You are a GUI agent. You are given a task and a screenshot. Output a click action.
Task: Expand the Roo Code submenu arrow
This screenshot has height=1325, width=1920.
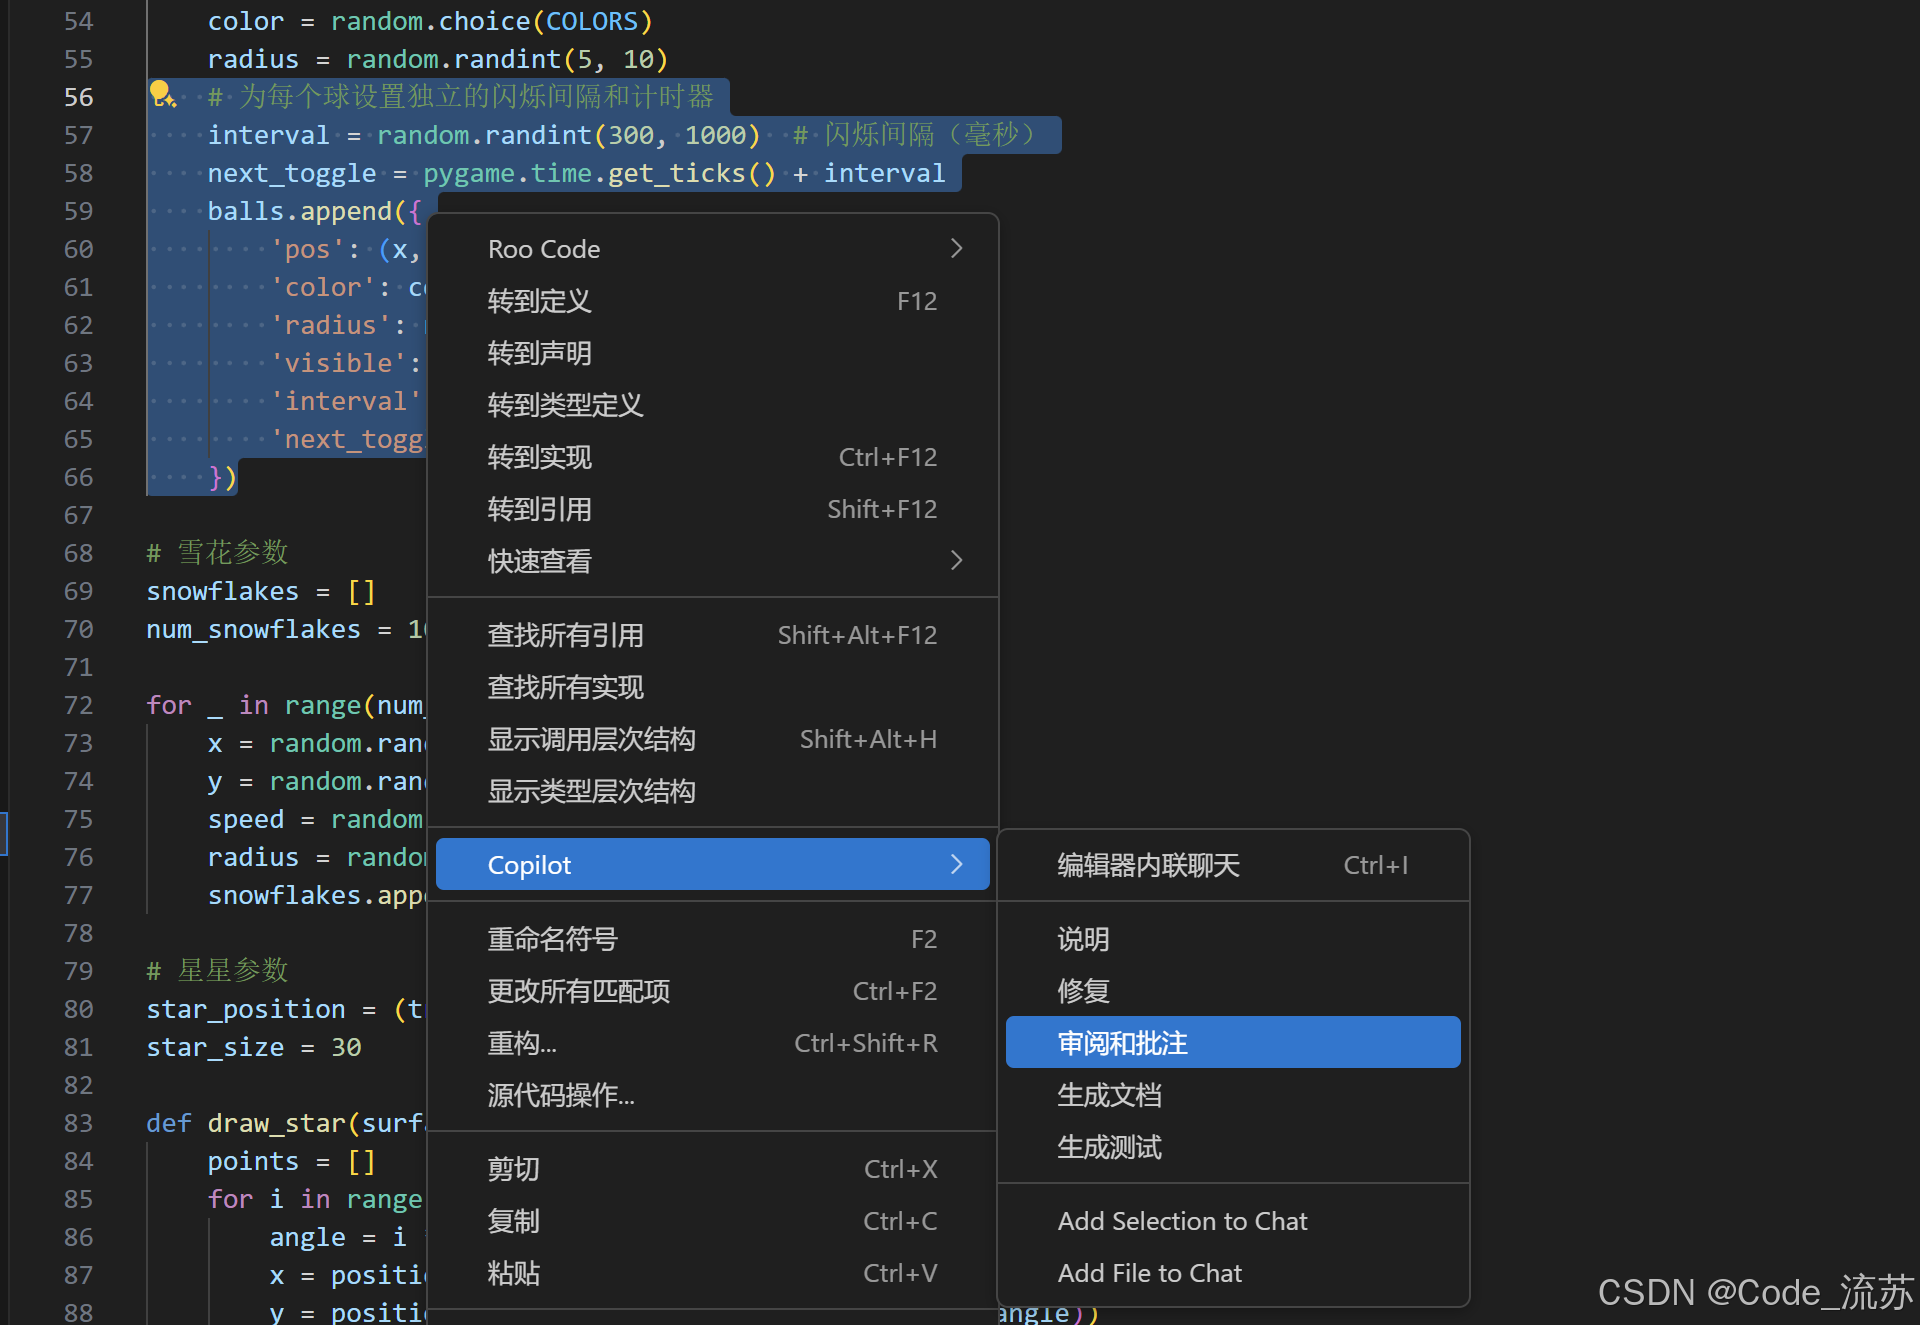(x=956, y=248)
